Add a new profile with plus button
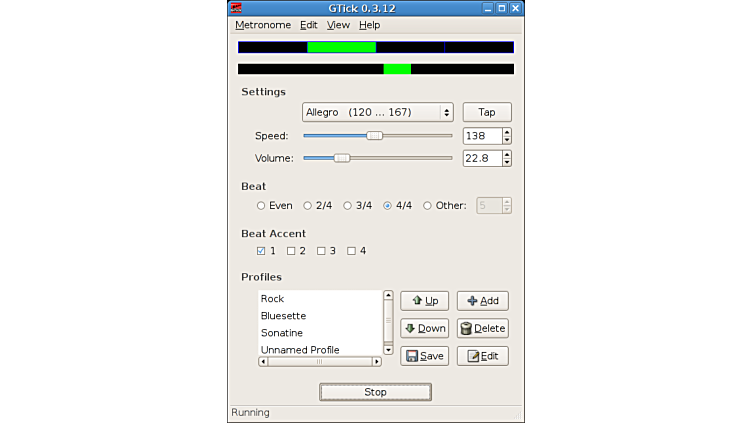Viewport: 752px width, 423px height. [482, 301]
